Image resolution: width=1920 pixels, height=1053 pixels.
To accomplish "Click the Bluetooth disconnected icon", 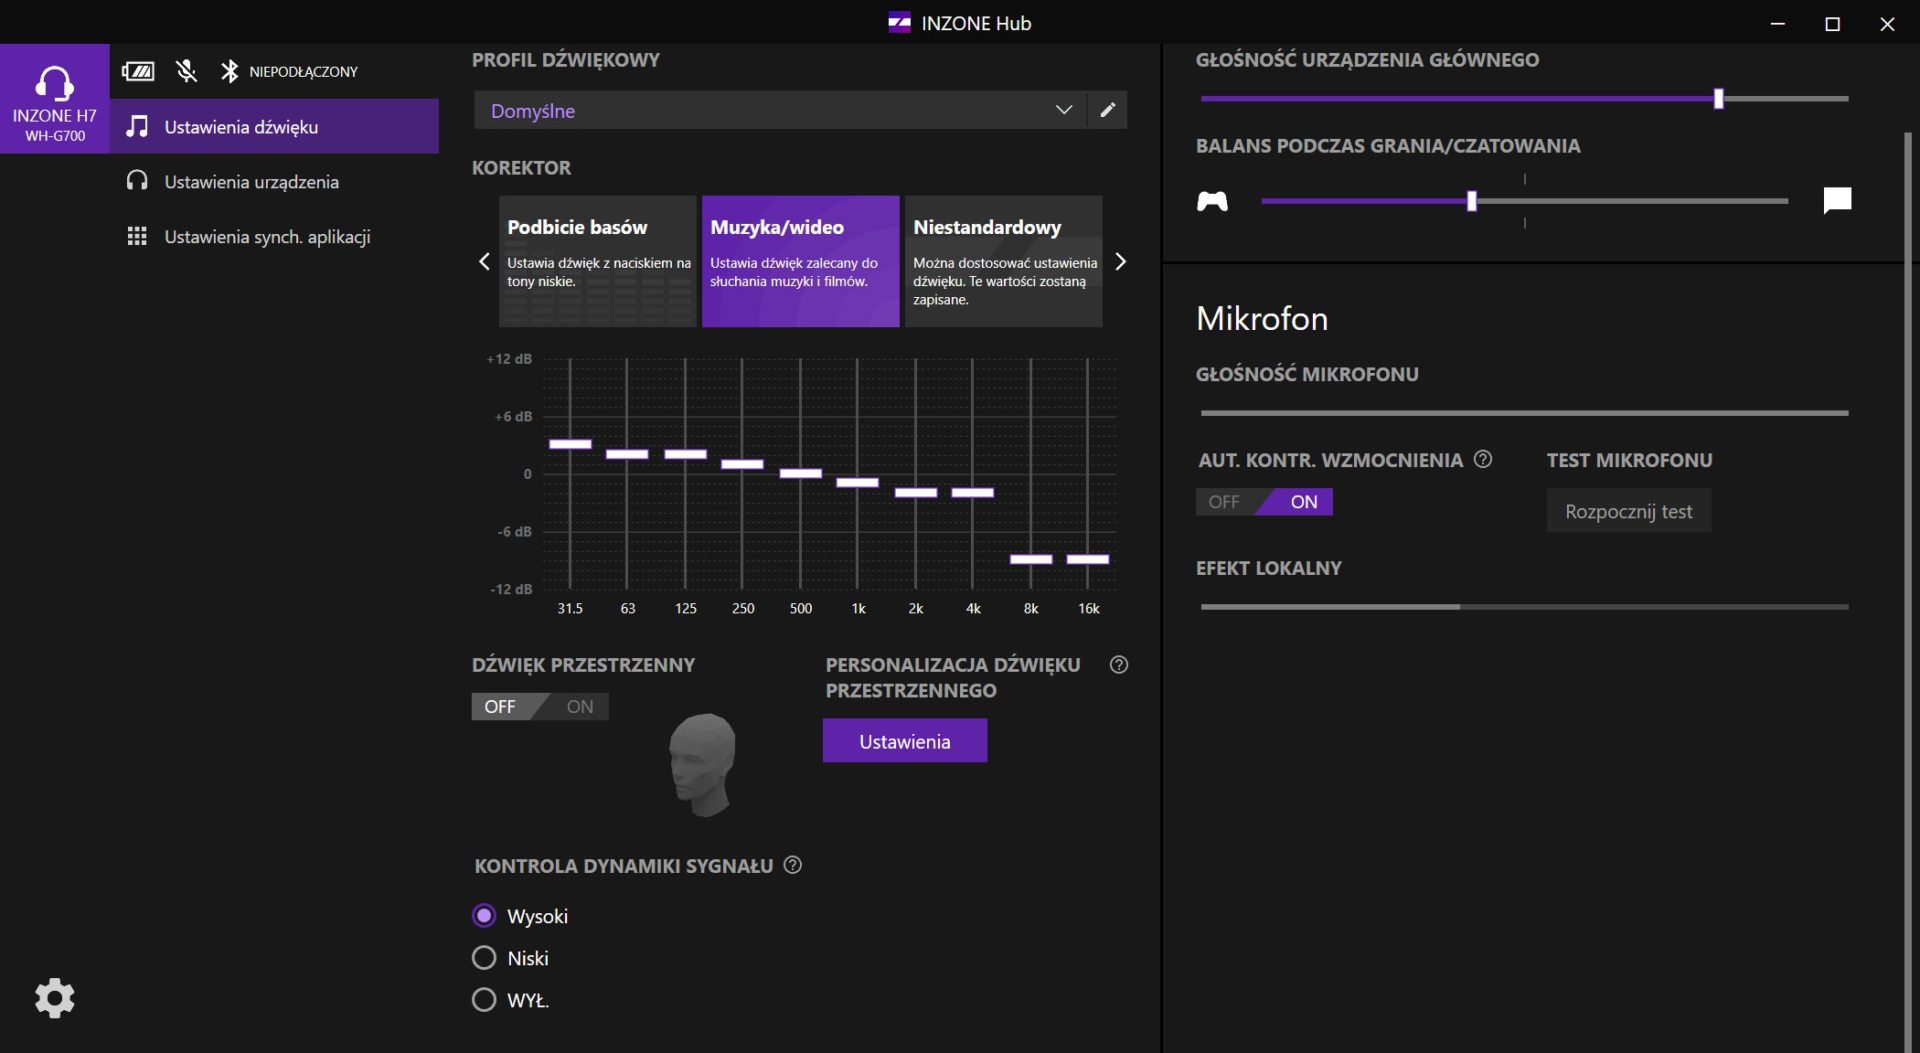I will (x=230, y=71).
